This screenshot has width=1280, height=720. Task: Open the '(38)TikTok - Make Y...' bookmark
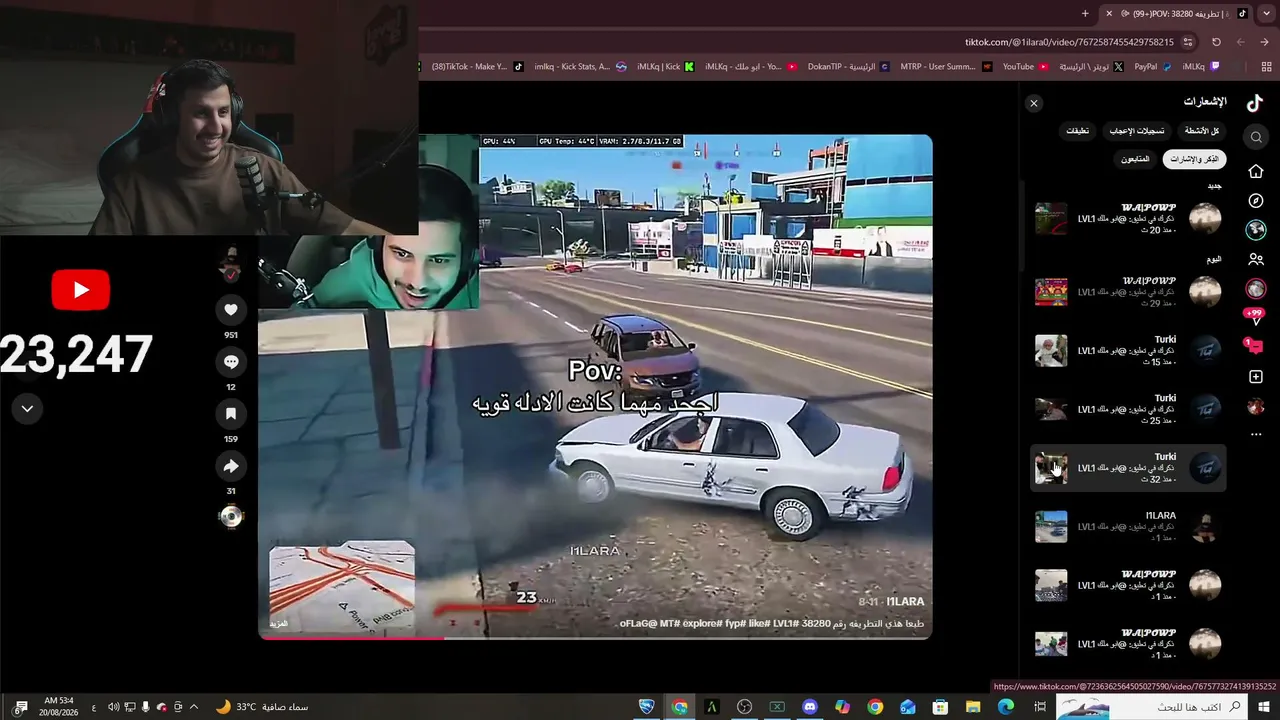478,67
